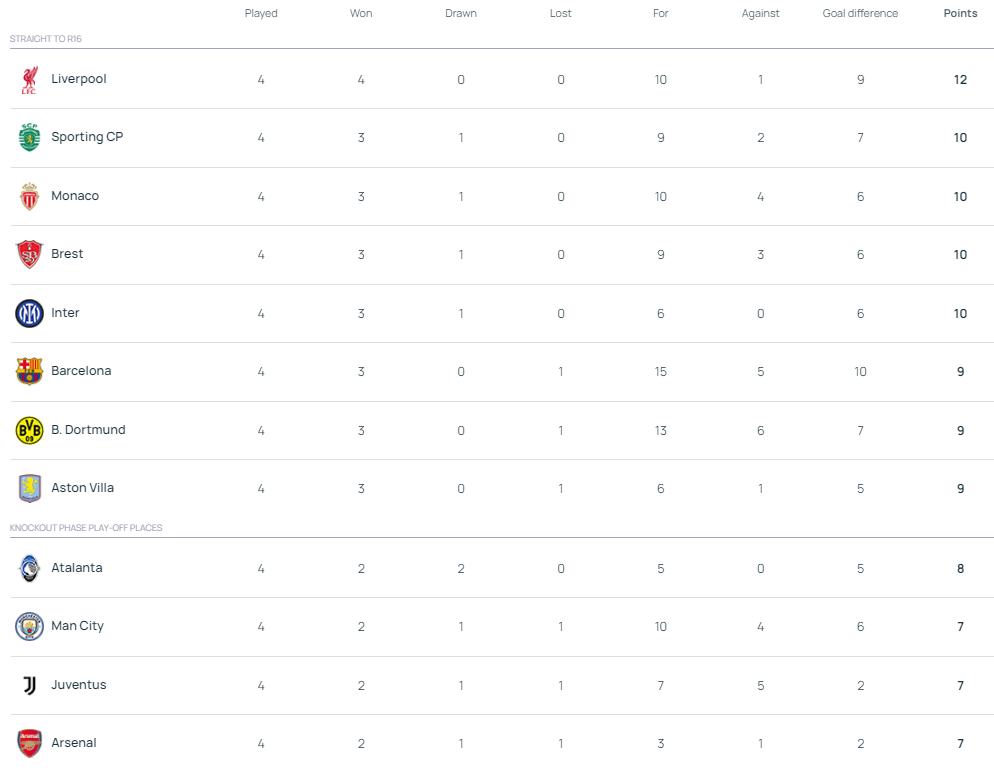Click the Played column header
The image size is (994, 772).
261,14
